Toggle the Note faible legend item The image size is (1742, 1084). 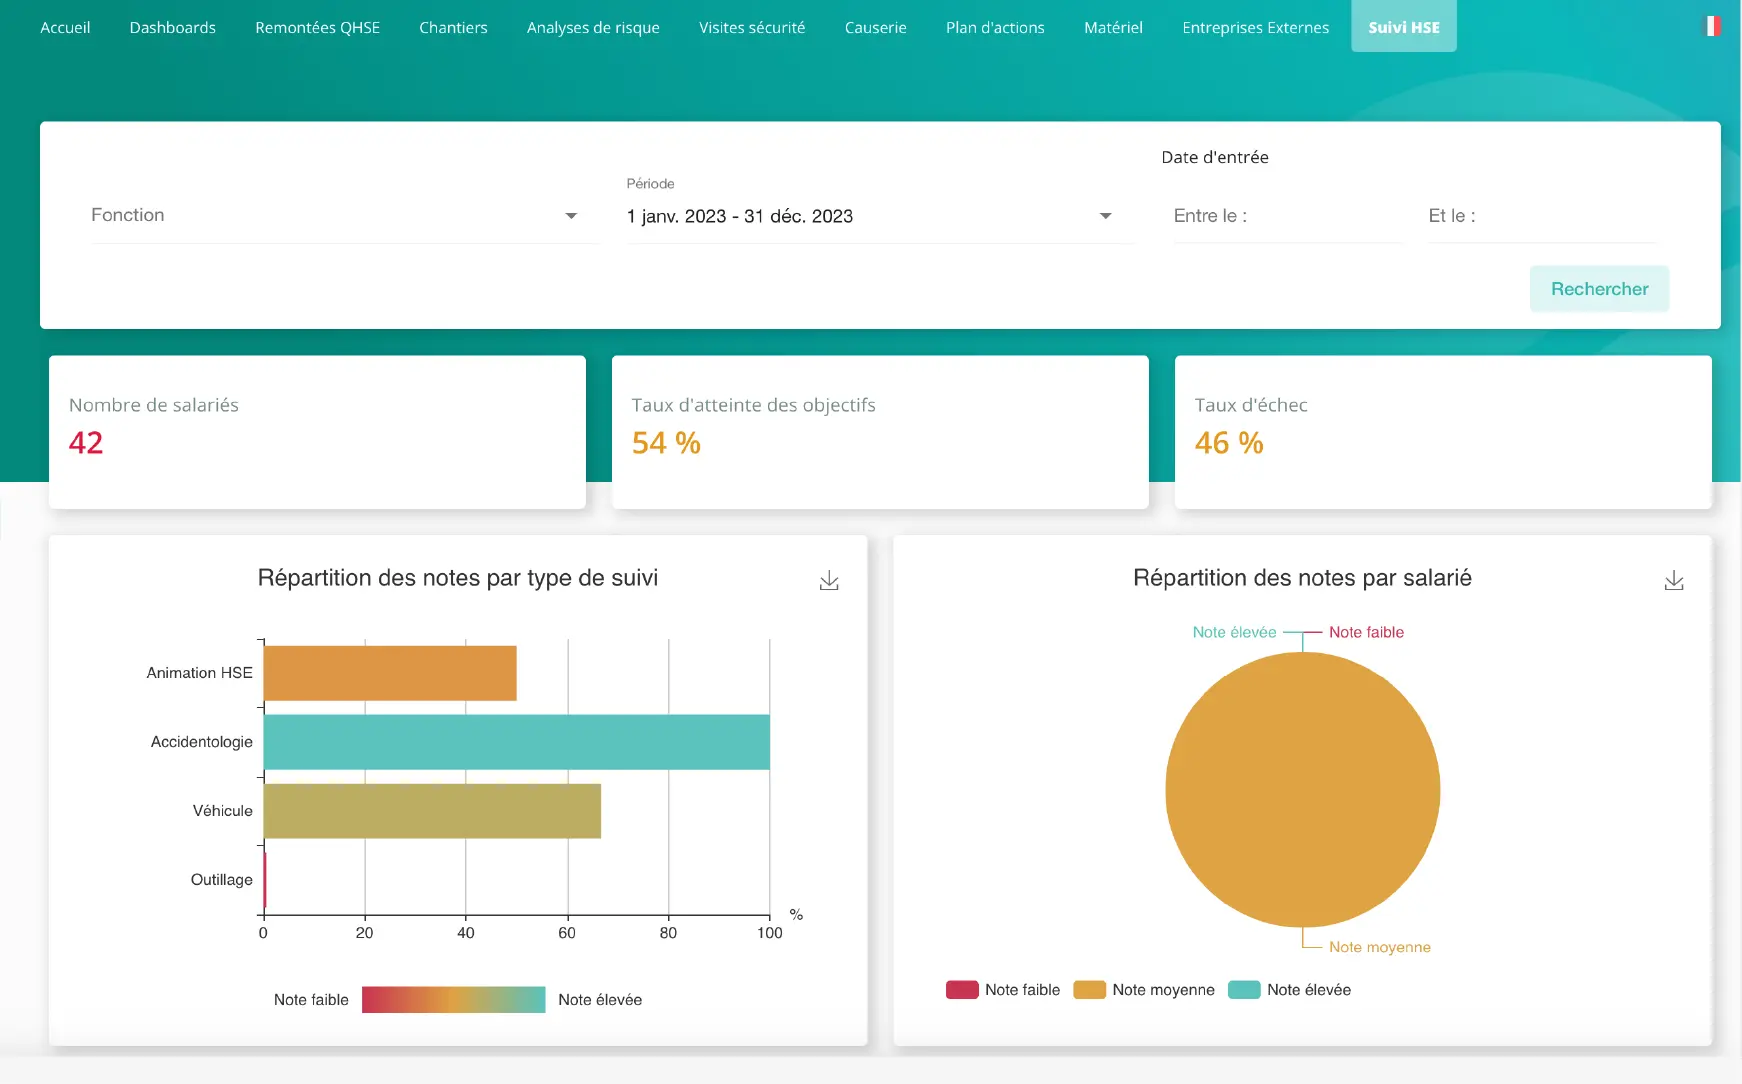[x=1003, y=990]
